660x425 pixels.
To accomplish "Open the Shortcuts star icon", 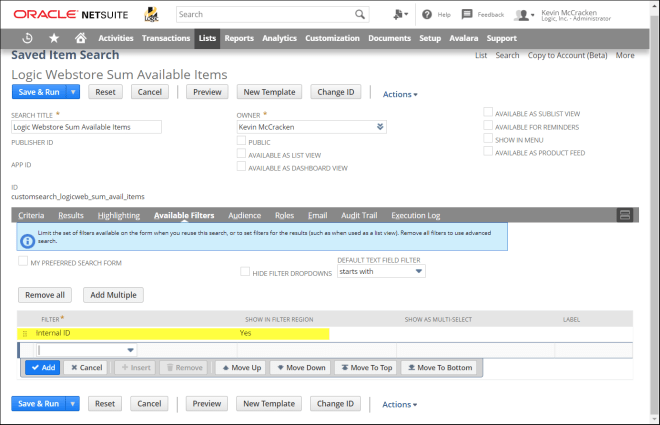I will click(x=54, y=38).
